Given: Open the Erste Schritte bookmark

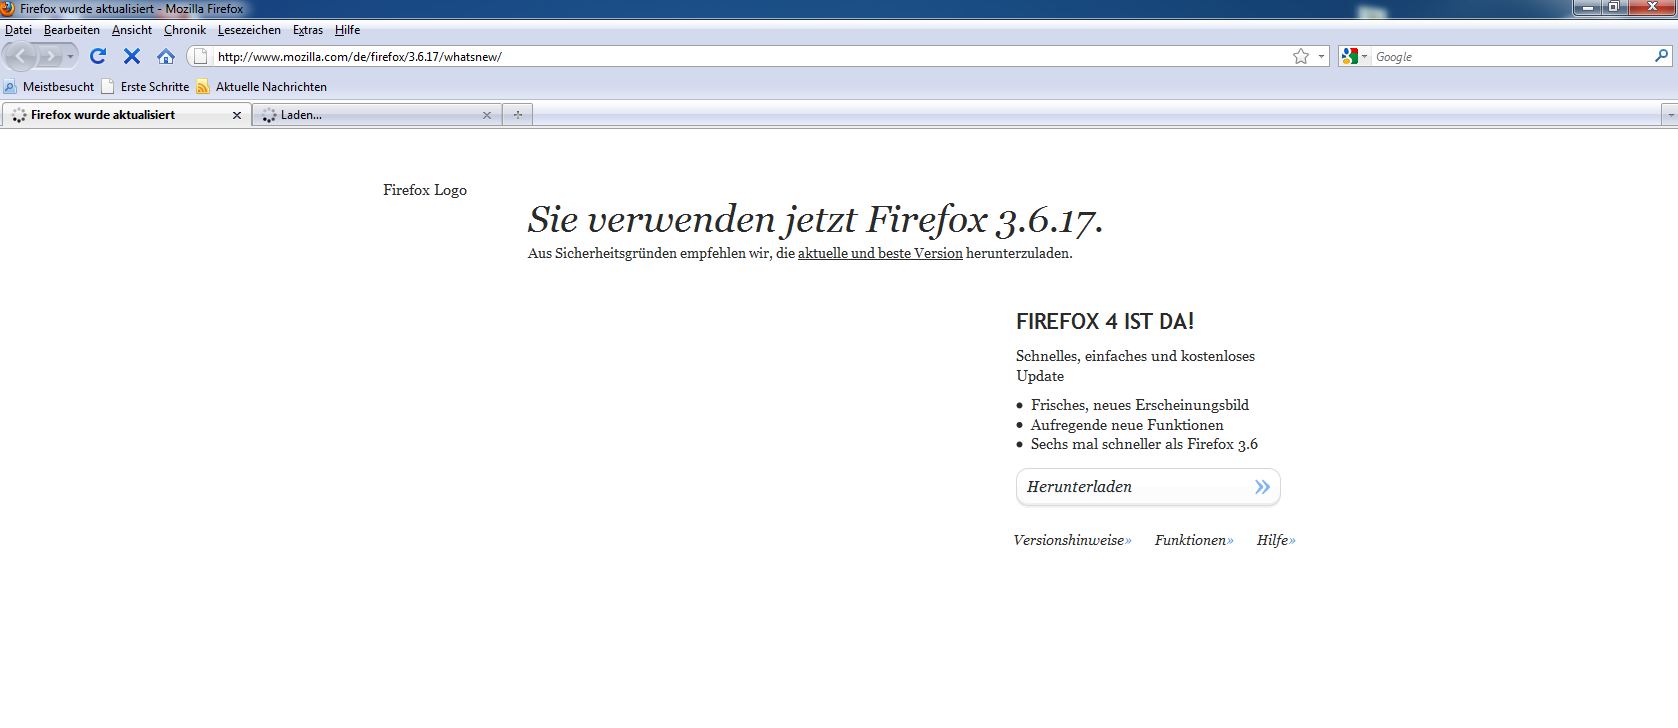Looking at the screenshot, I should pyautogui.click(x=145, y=87).
